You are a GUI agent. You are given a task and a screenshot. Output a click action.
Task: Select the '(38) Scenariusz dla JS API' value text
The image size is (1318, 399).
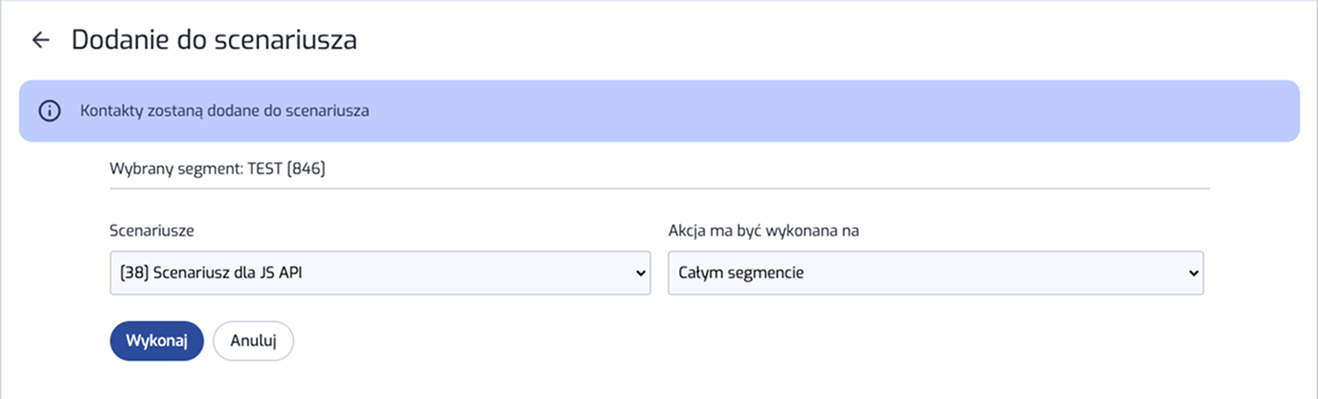click(211, 272)
